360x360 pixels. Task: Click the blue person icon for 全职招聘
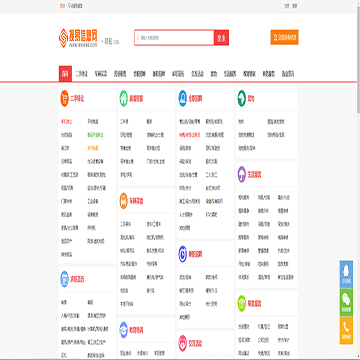[x=182, y=99]
